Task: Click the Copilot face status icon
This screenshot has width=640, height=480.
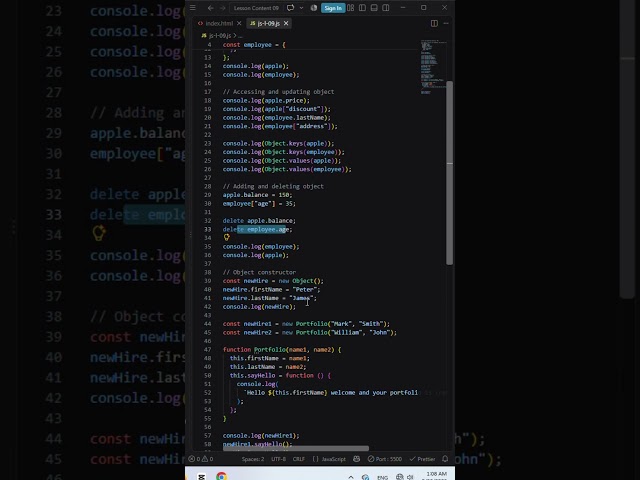Action: 356,459
